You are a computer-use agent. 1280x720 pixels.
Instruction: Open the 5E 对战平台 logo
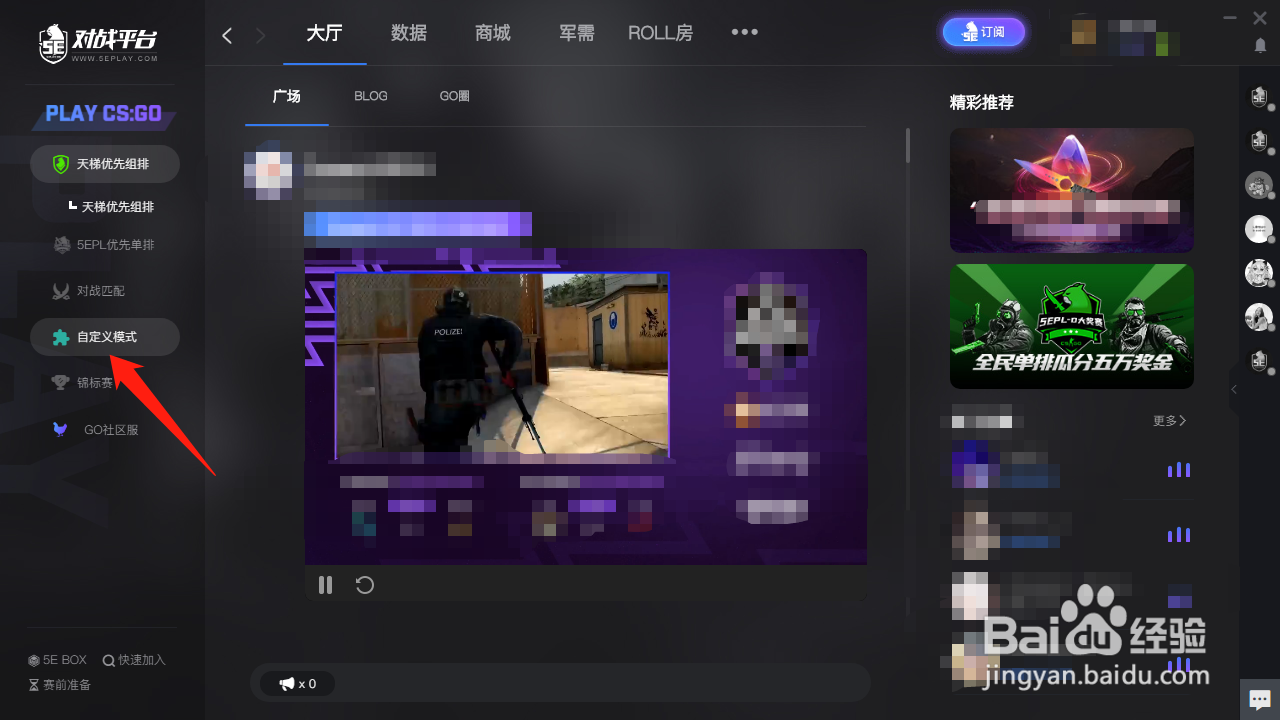click(x=98, y=42)
